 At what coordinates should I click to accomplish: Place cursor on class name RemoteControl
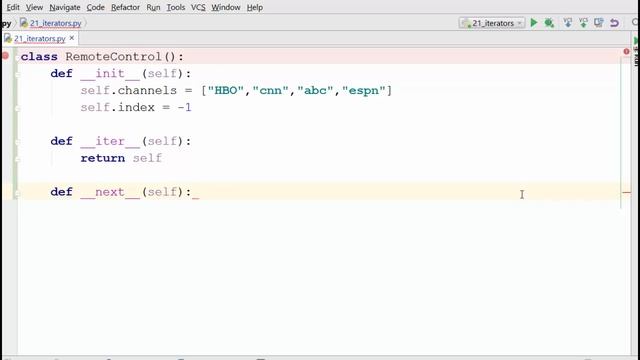[x=113, y=56]
